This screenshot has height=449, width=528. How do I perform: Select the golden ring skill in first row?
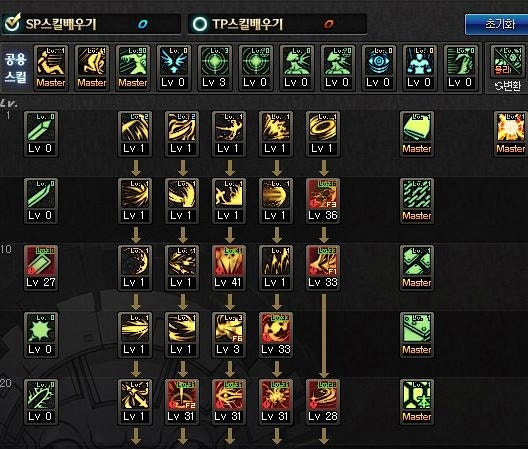[323, 134]
